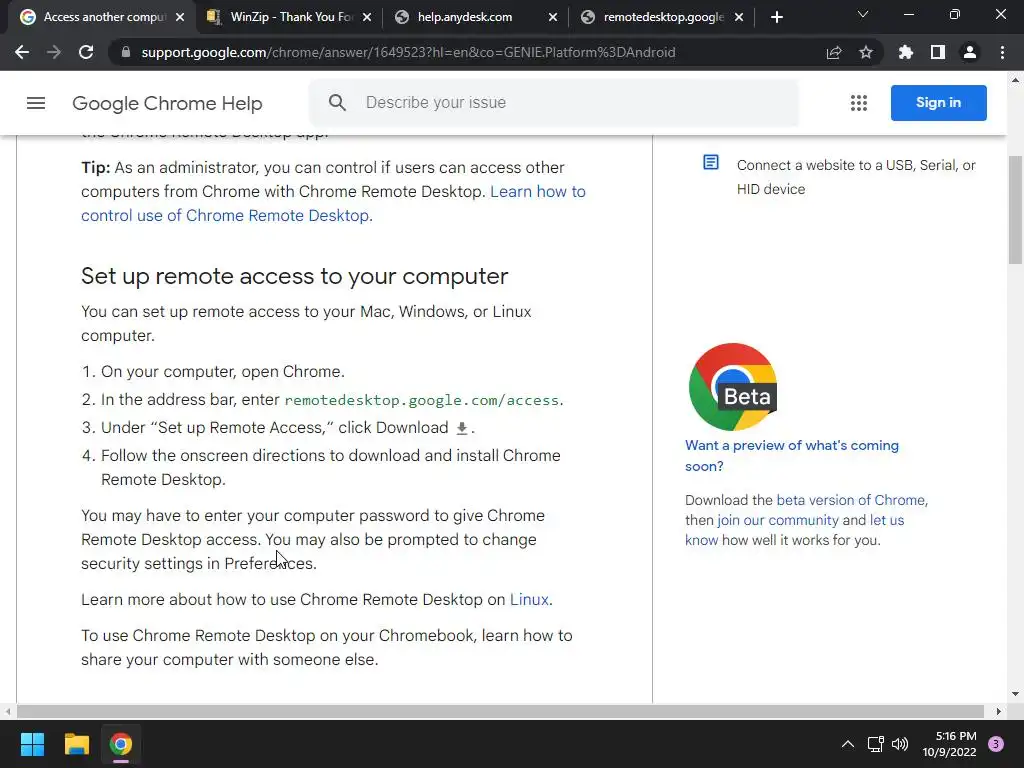Click the address bar URL
This screenshot has height=768, width=1024.
pyautogui.click(x=408, y=52)
